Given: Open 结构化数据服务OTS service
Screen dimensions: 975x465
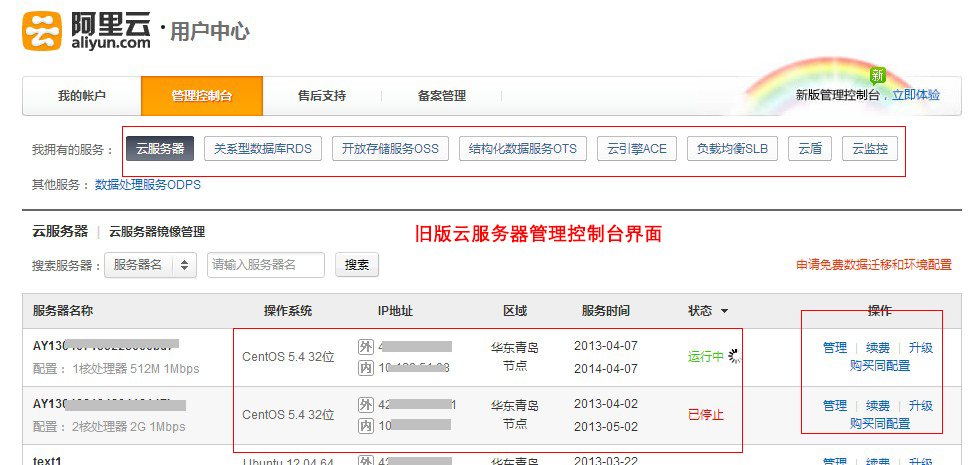Looking at the screenshot, I should [523, 149].
